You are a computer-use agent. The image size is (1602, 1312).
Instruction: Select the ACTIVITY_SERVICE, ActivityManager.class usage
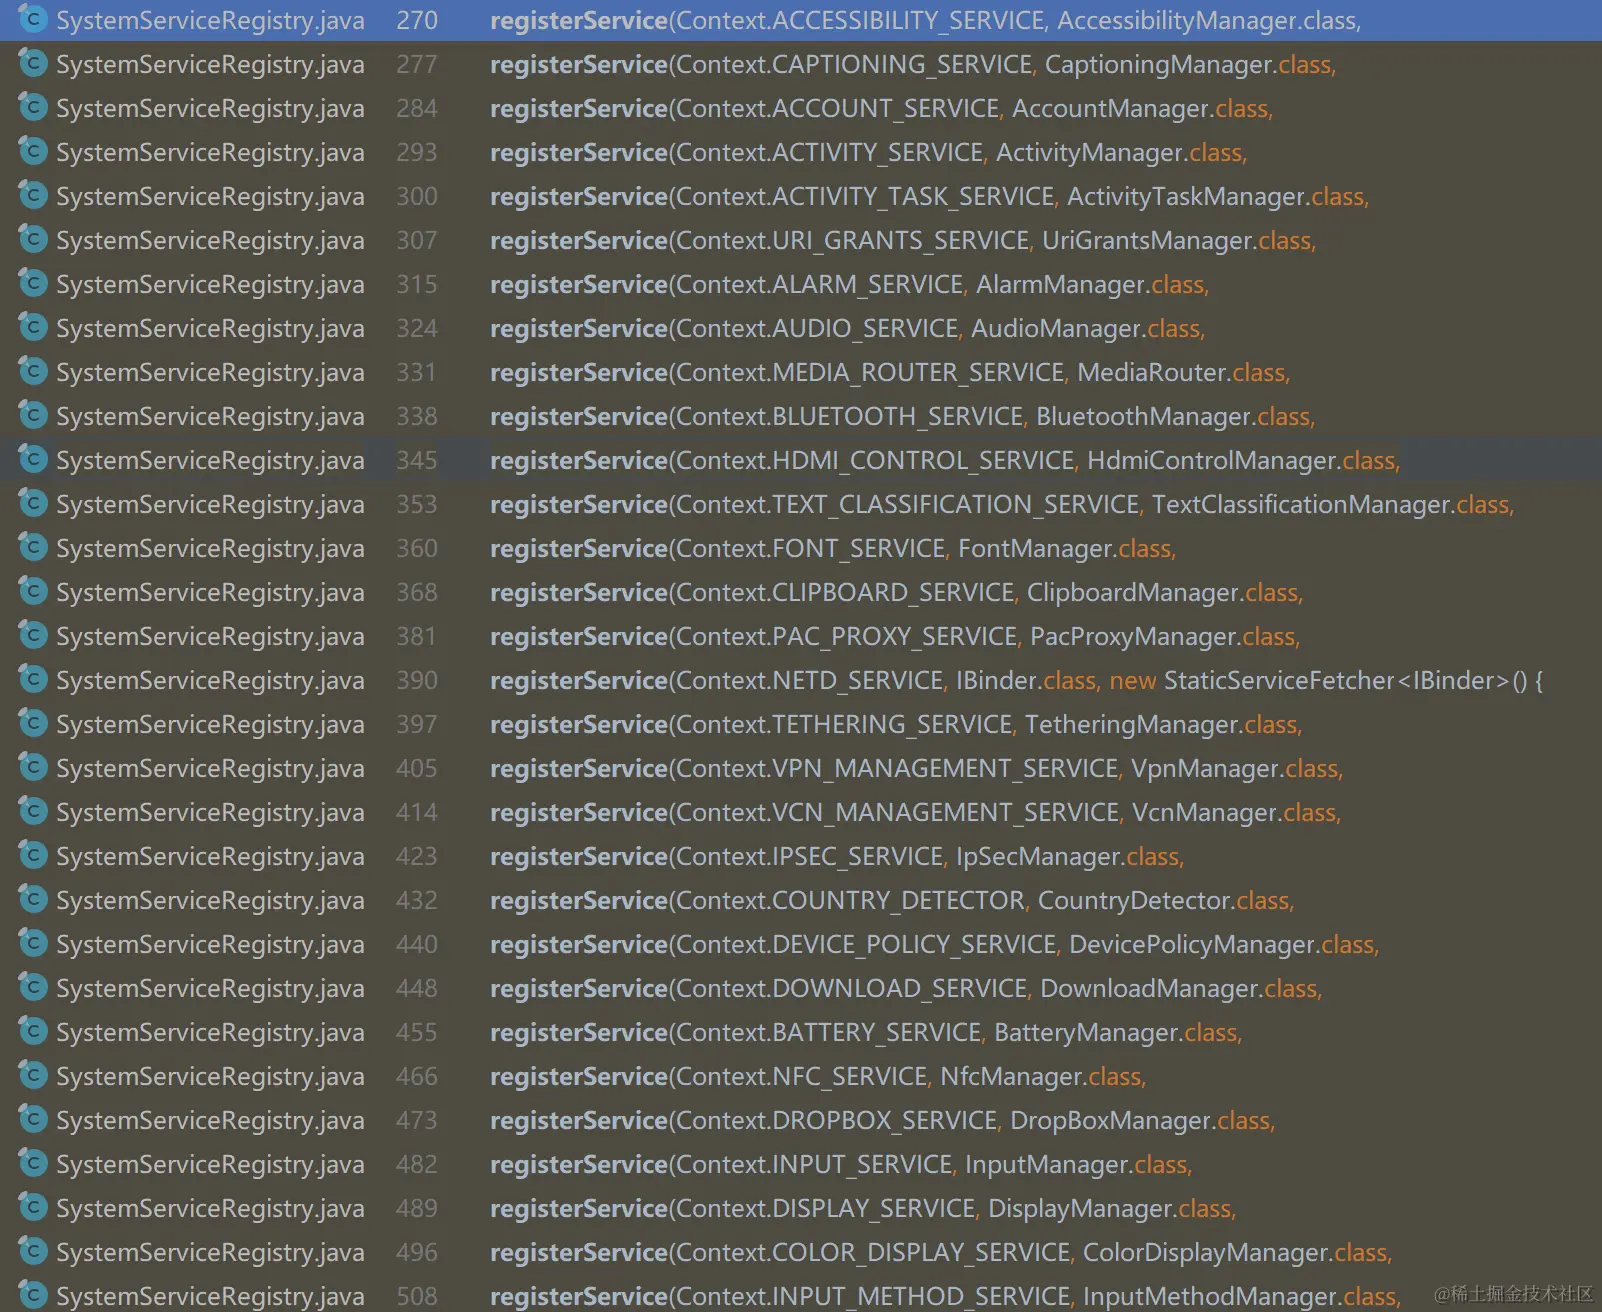868,153
